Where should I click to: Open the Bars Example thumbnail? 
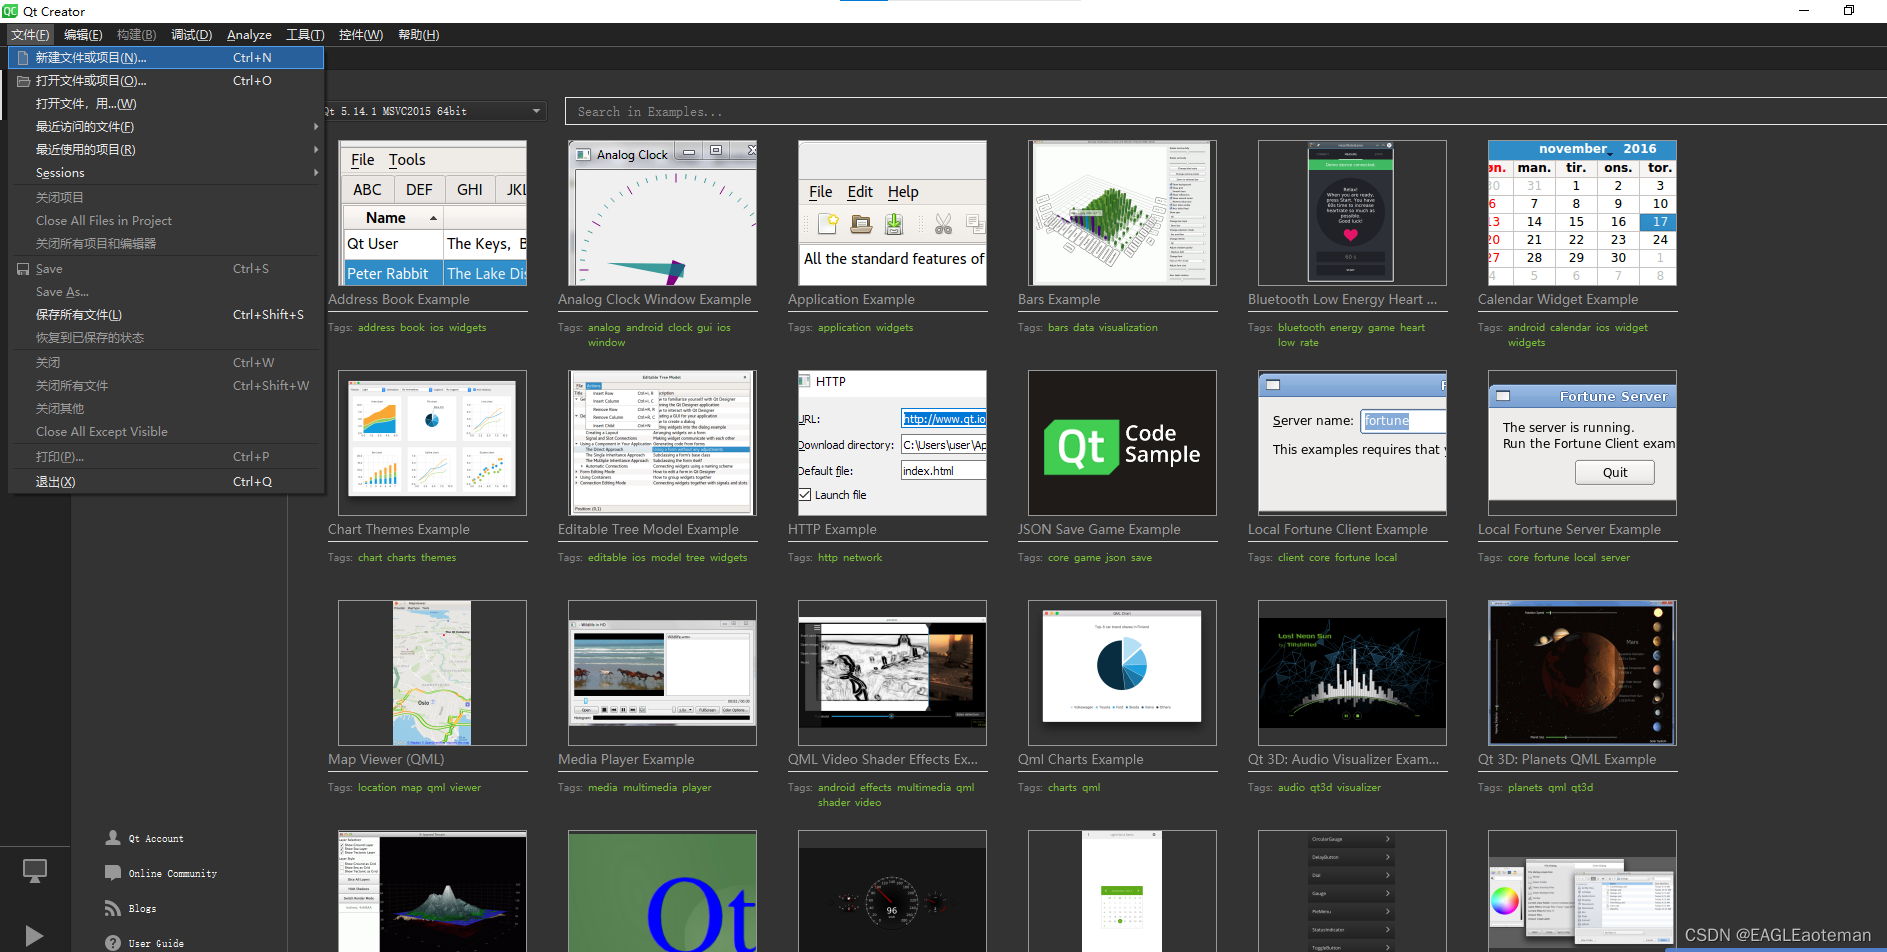1122,213
